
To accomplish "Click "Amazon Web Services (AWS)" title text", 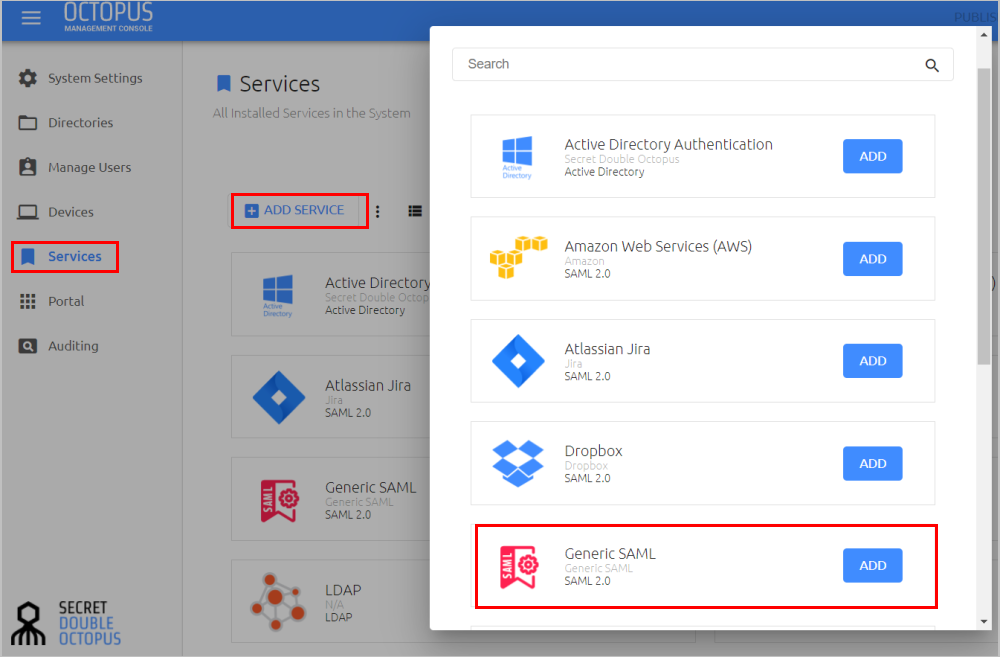I will [658, 246].
